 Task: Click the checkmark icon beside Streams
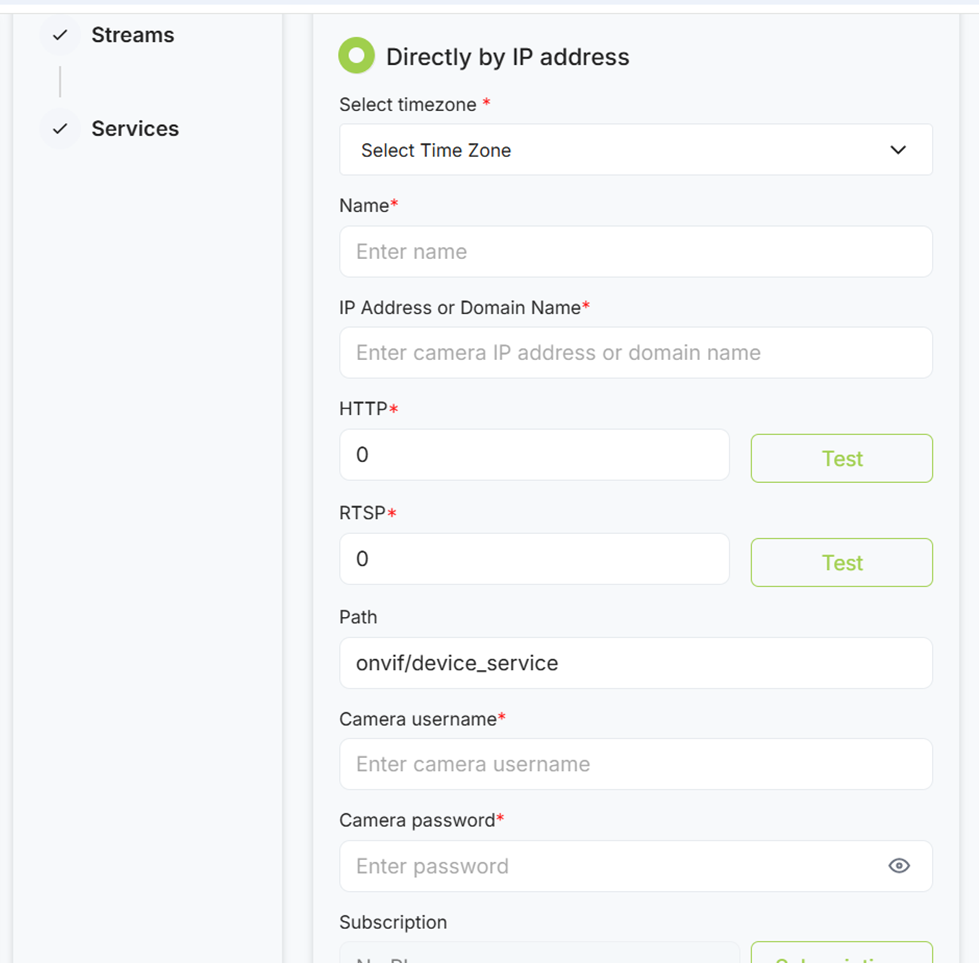pyautogui.click(x=60, y=35)
